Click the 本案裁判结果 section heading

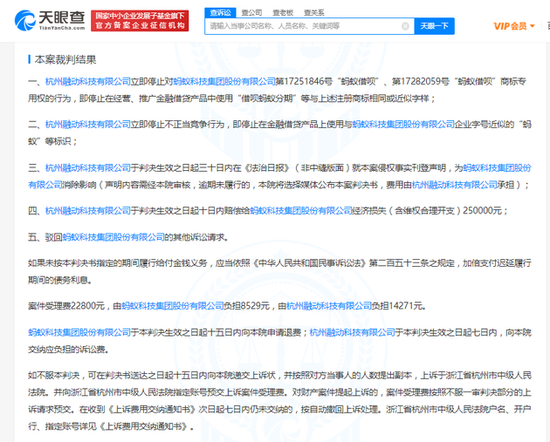(65, 60)
